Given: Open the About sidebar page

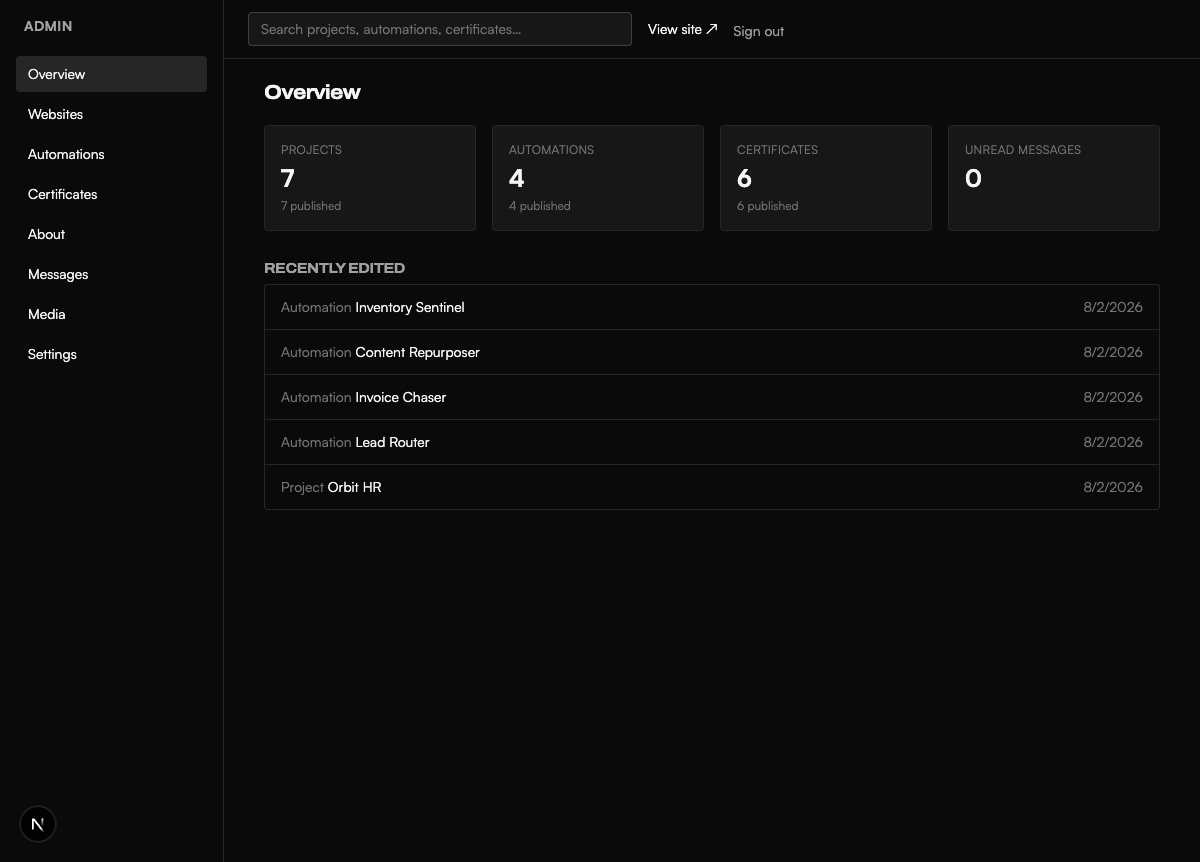Looking at the screenshot, I should pyautogui.click(x=111, y=234).
